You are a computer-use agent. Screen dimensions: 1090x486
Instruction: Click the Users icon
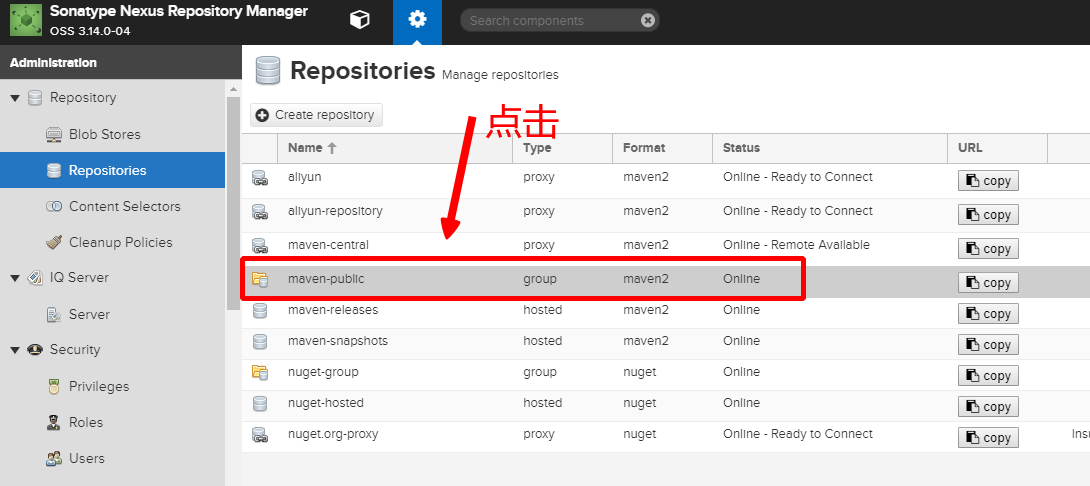coord(54,459)
